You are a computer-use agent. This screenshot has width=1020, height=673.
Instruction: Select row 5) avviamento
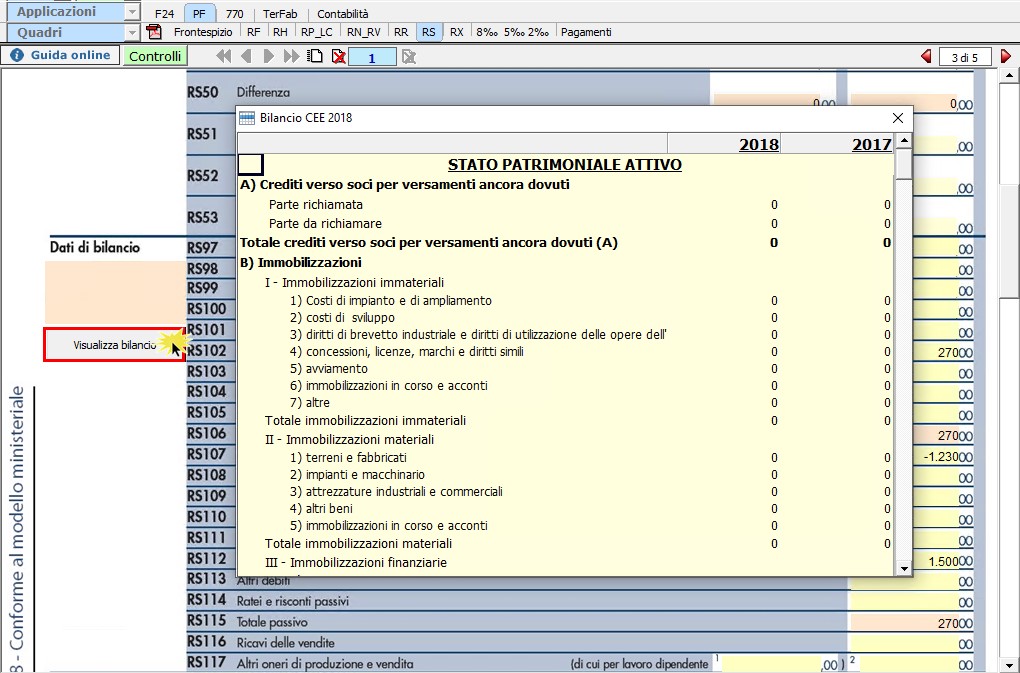(x=566, y=368)
